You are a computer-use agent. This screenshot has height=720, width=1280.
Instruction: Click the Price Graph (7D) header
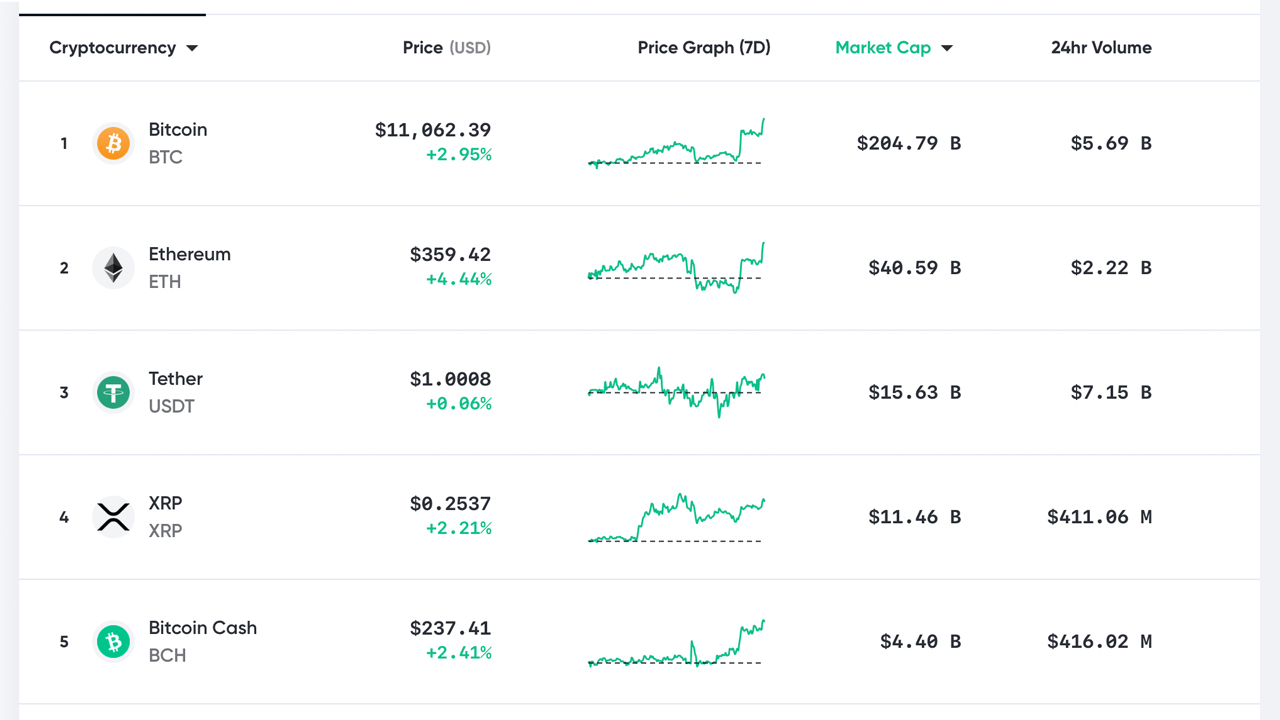click(x=704, y=48)
